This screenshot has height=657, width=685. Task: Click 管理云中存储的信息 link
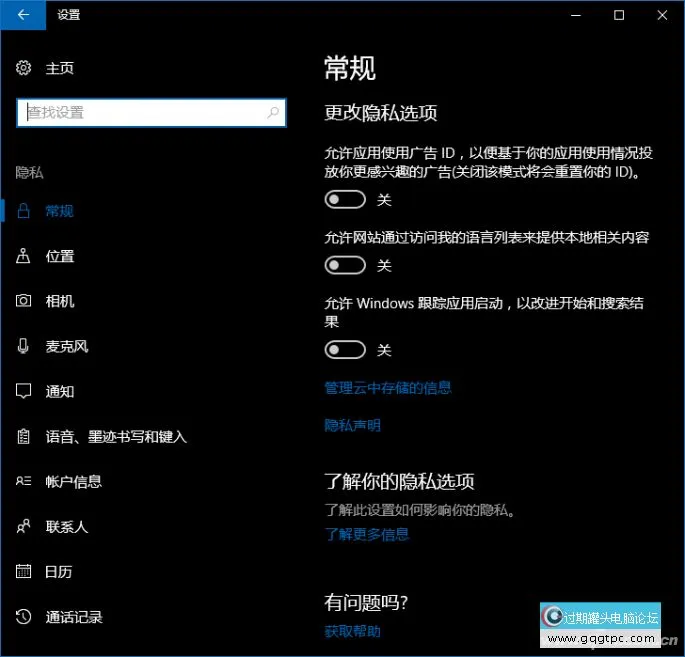[388, 387]
